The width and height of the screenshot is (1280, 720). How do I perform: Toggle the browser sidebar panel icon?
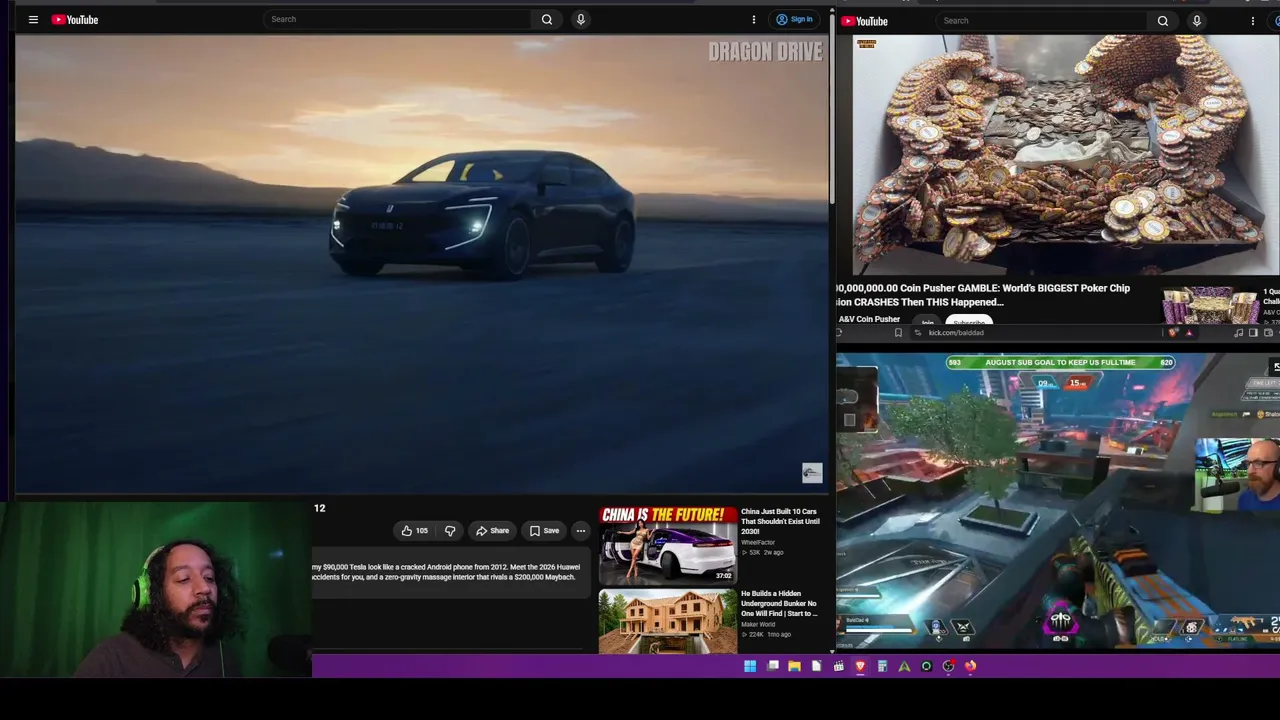[1253, 333]
